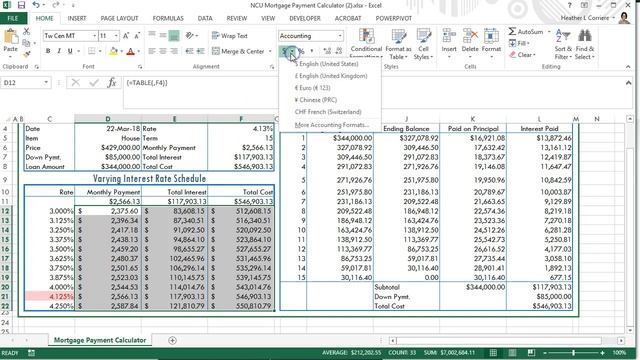Toggle Wrap Text
Screen dimensions: 640x360
(x=230, y=36)
